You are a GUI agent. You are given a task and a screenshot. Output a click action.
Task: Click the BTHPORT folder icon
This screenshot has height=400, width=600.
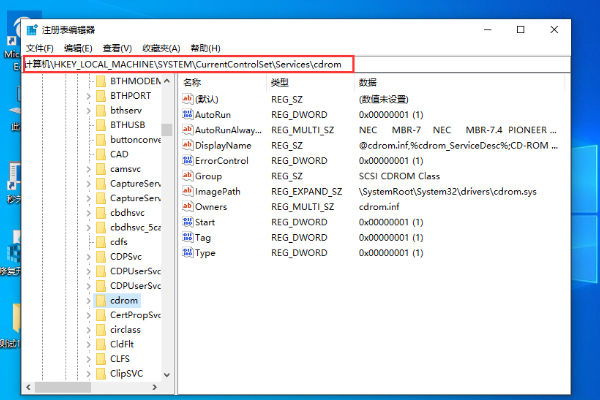coord(101,96)
